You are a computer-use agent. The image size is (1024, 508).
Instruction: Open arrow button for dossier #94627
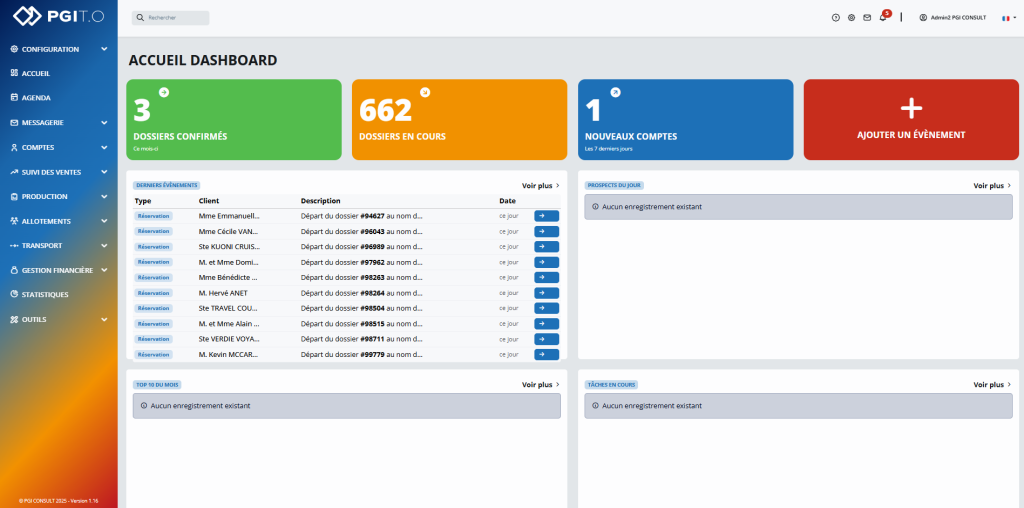(x=546, y=215)
